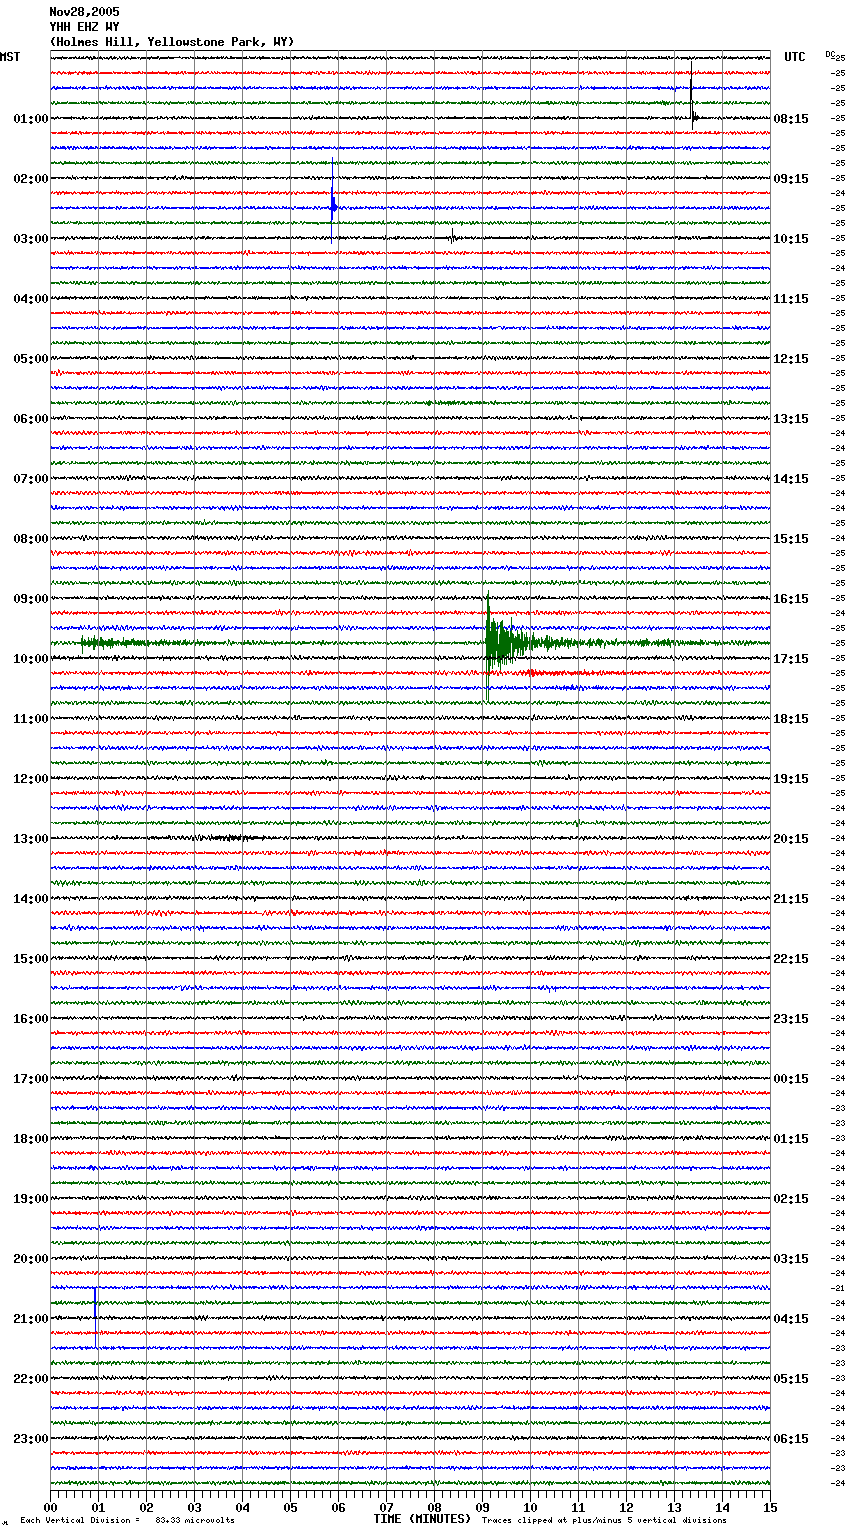Click the 17:15 UTC time label
The height and width of the screenshot is (1534, 850).
[x=791, y=659]
